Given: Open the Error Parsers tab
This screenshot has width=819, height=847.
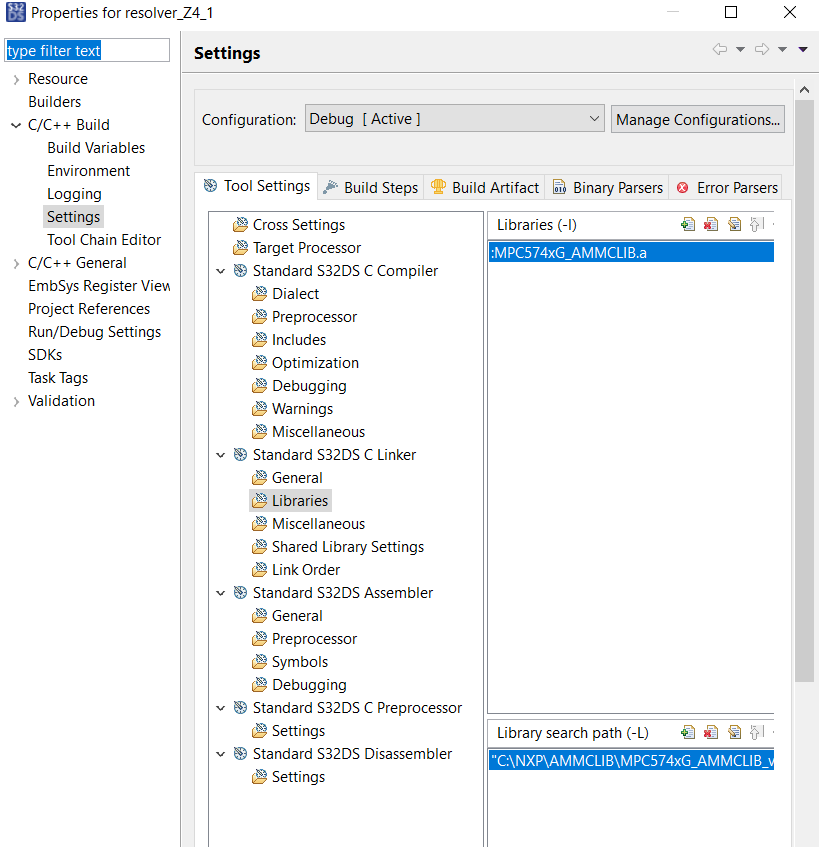Looking at the screenshot, I should click(727, 187).
